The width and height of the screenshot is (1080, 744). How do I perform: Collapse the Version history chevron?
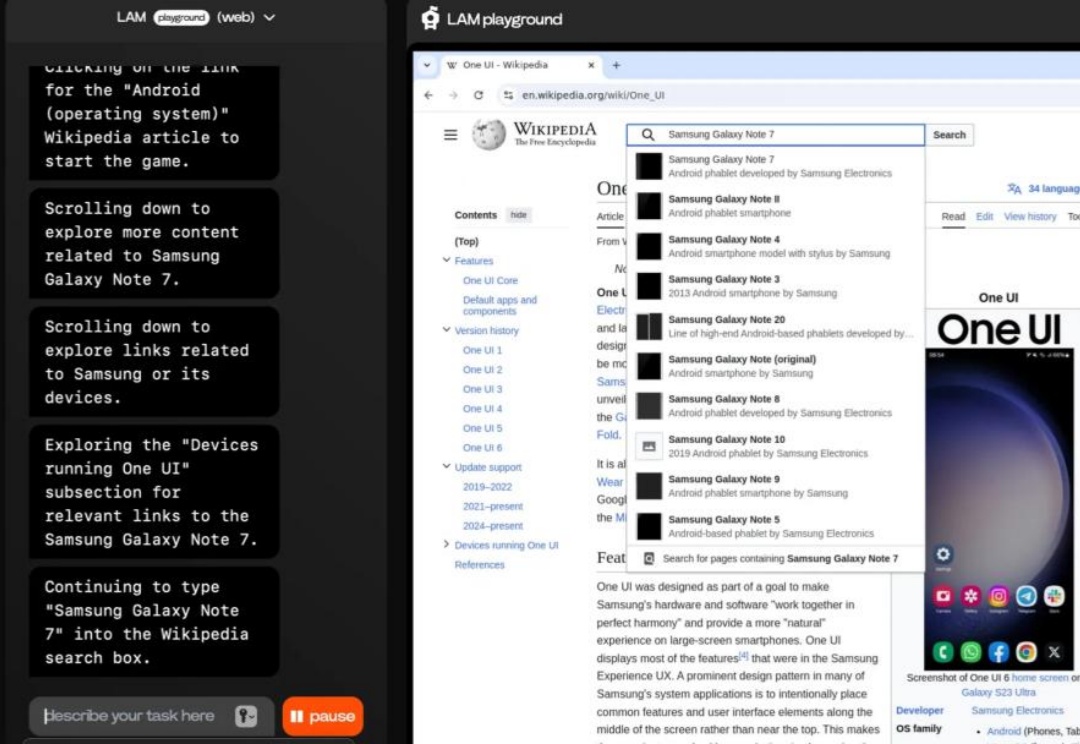(446, 330)
